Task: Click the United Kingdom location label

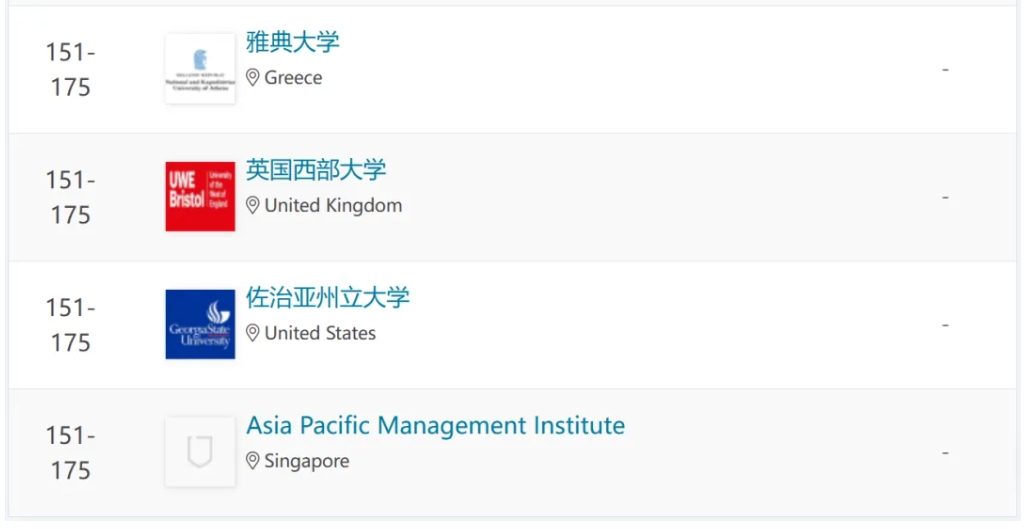Action: 333,206
